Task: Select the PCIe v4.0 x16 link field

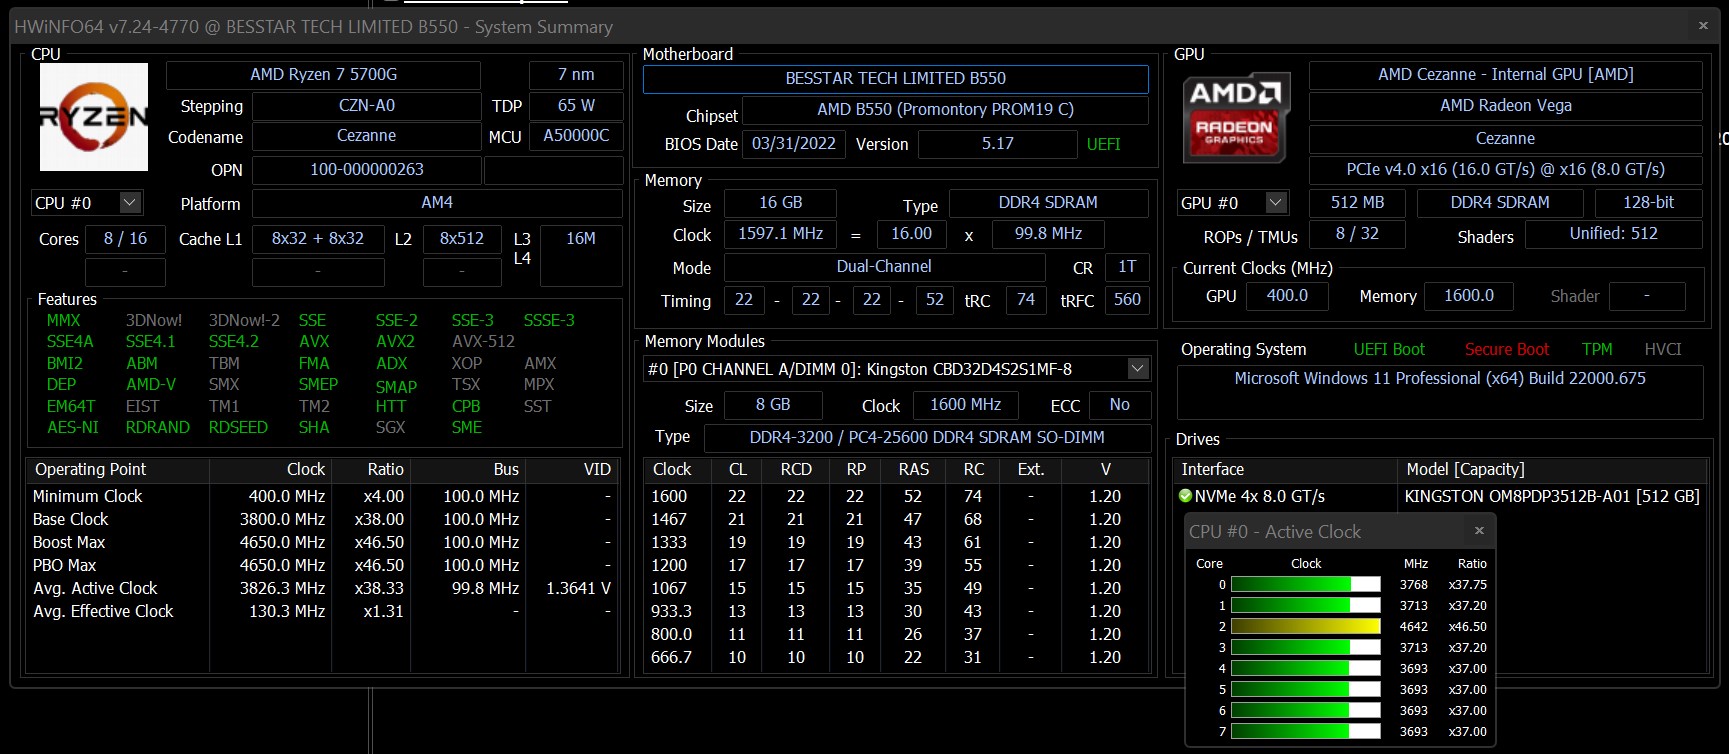Action: [1506, 170]
